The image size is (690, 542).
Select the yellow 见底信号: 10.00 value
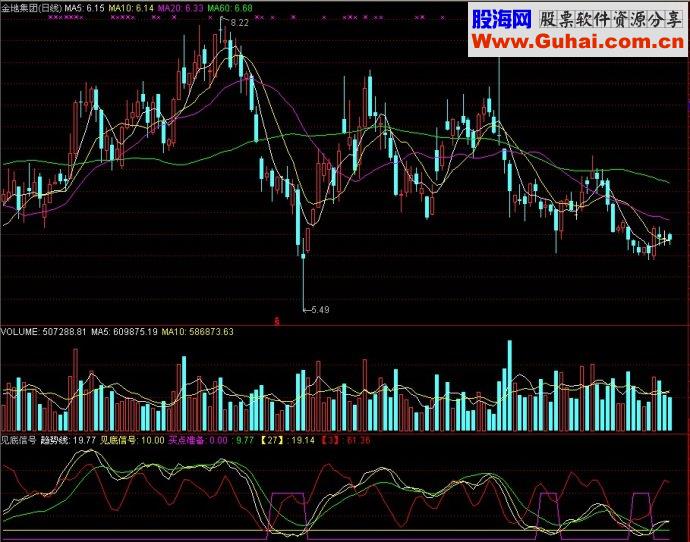pyautogui.click(x=132, y=440)
